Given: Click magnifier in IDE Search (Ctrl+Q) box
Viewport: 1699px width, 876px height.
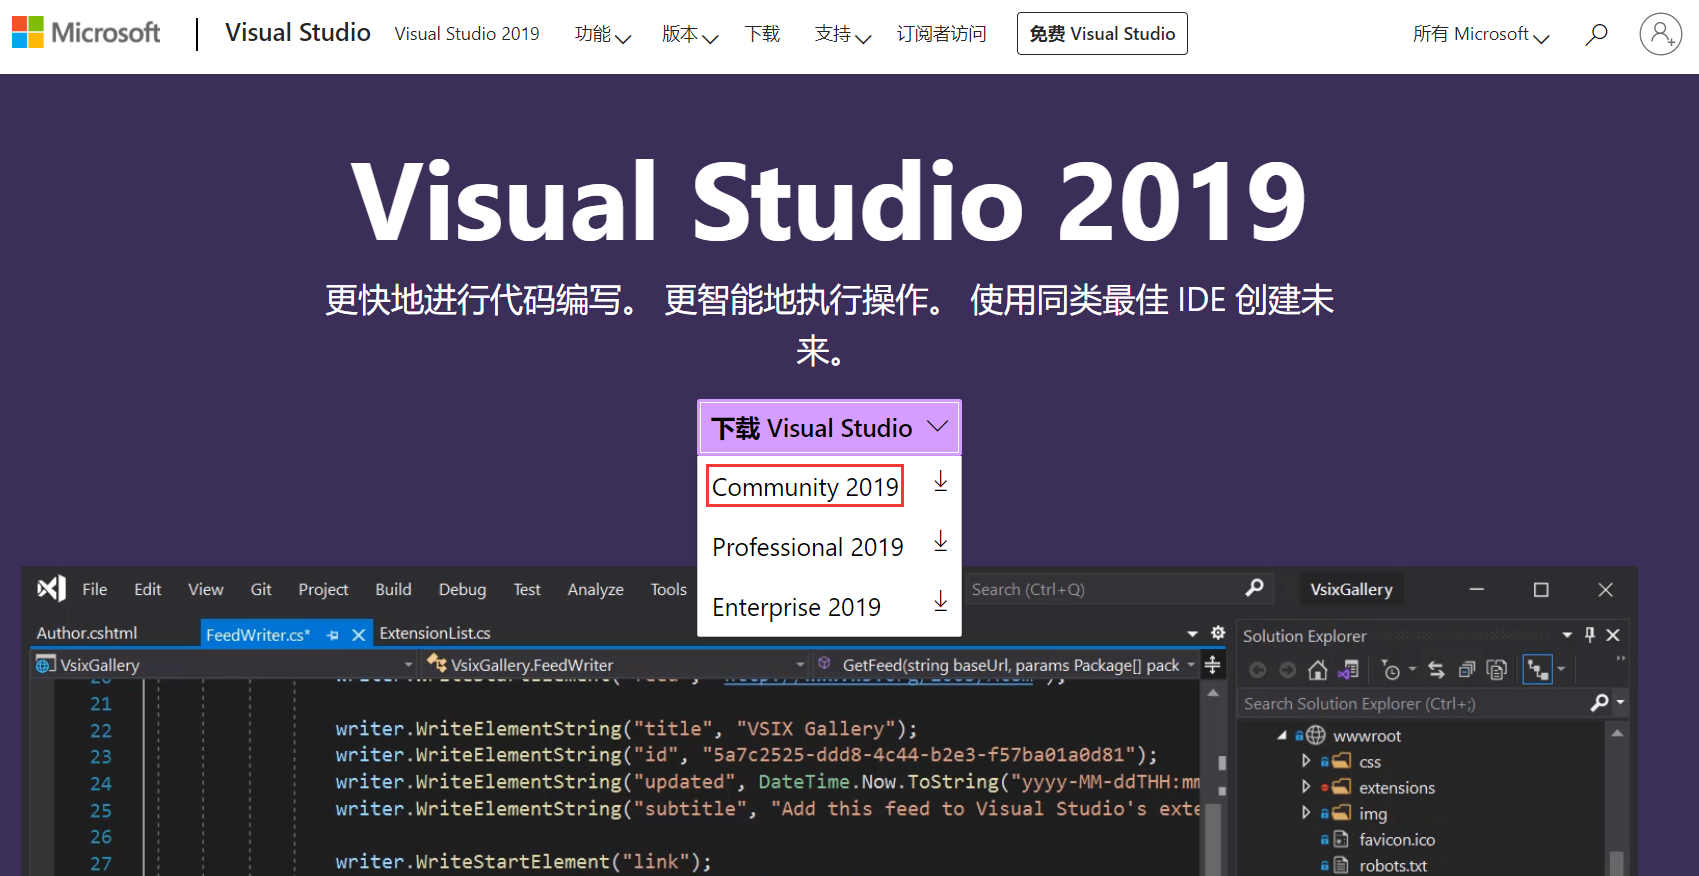Looking at the screenshot, I should (x=1254, y=588).
